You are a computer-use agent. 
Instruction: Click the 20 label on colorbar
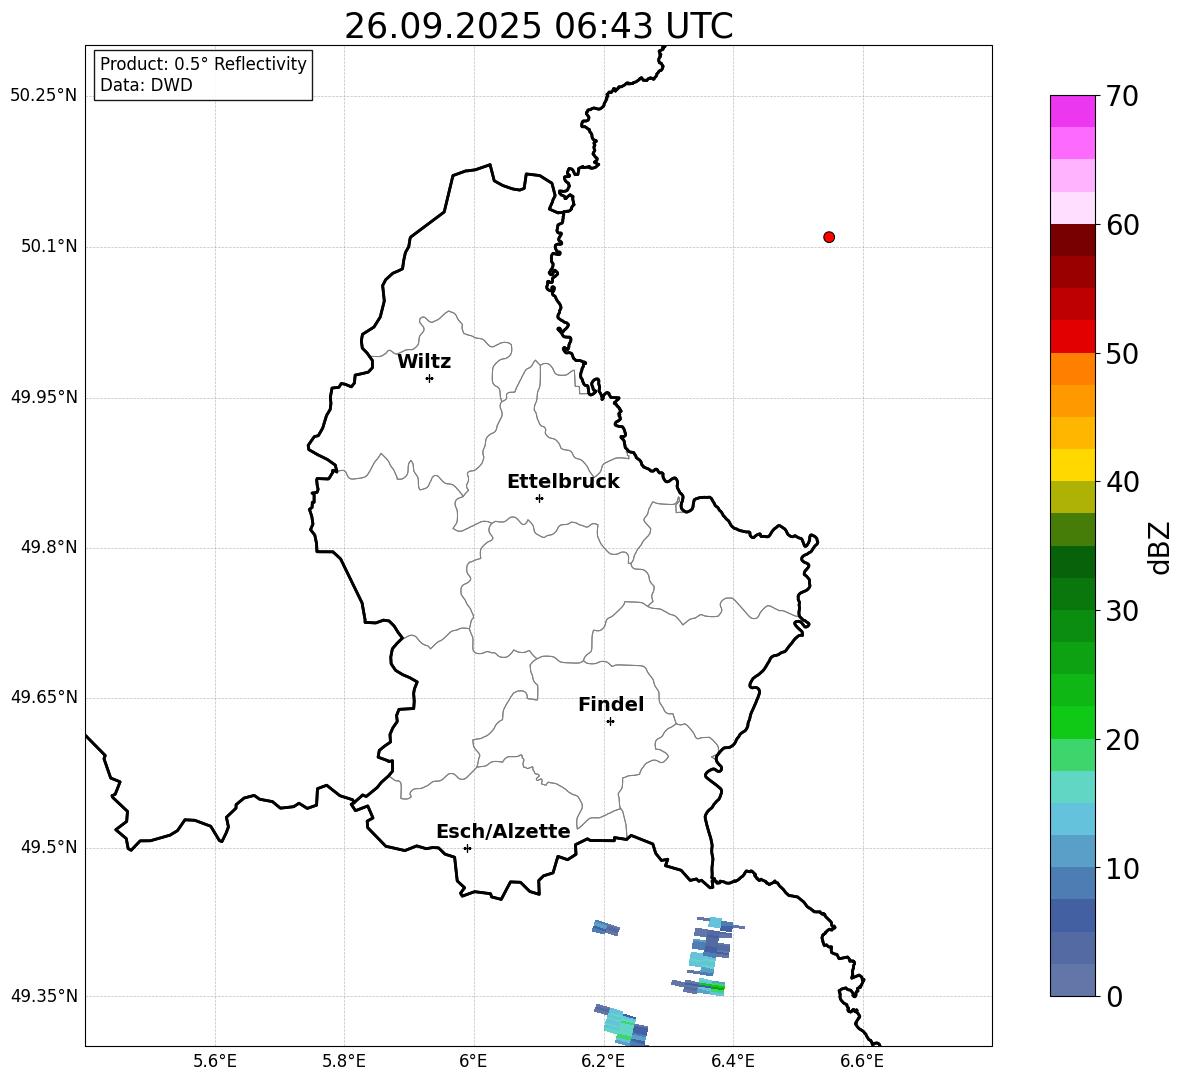[1122, 740]
